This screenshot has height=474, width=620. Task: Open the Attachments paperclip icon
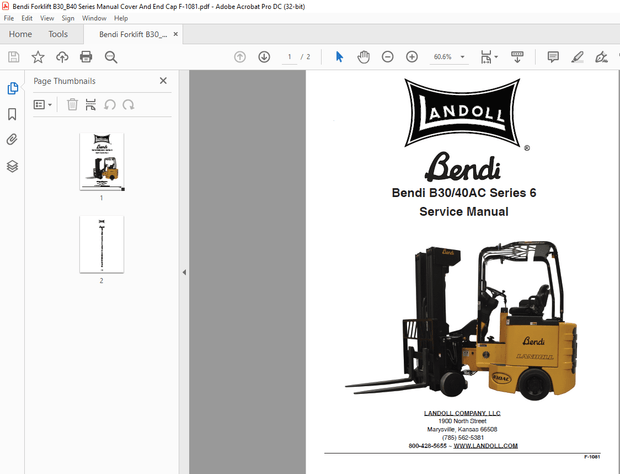pos(12,140)
